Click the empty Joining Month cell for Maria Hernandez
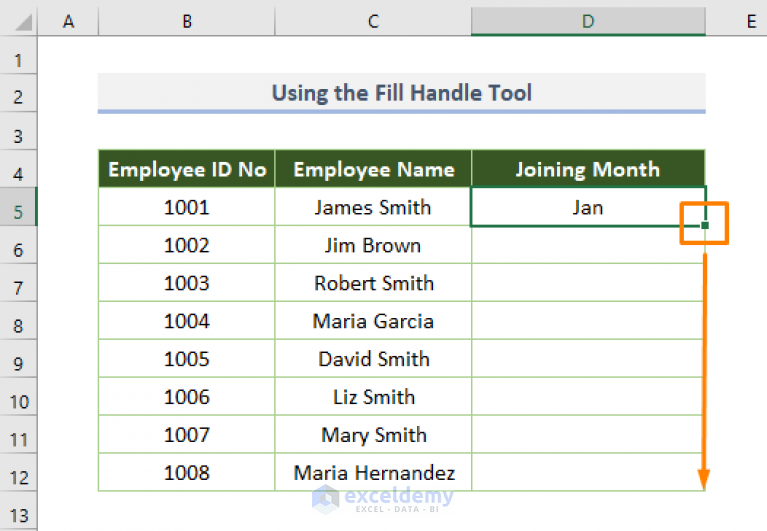The height and width of the screenshot is (531, 767). [588, 472]
